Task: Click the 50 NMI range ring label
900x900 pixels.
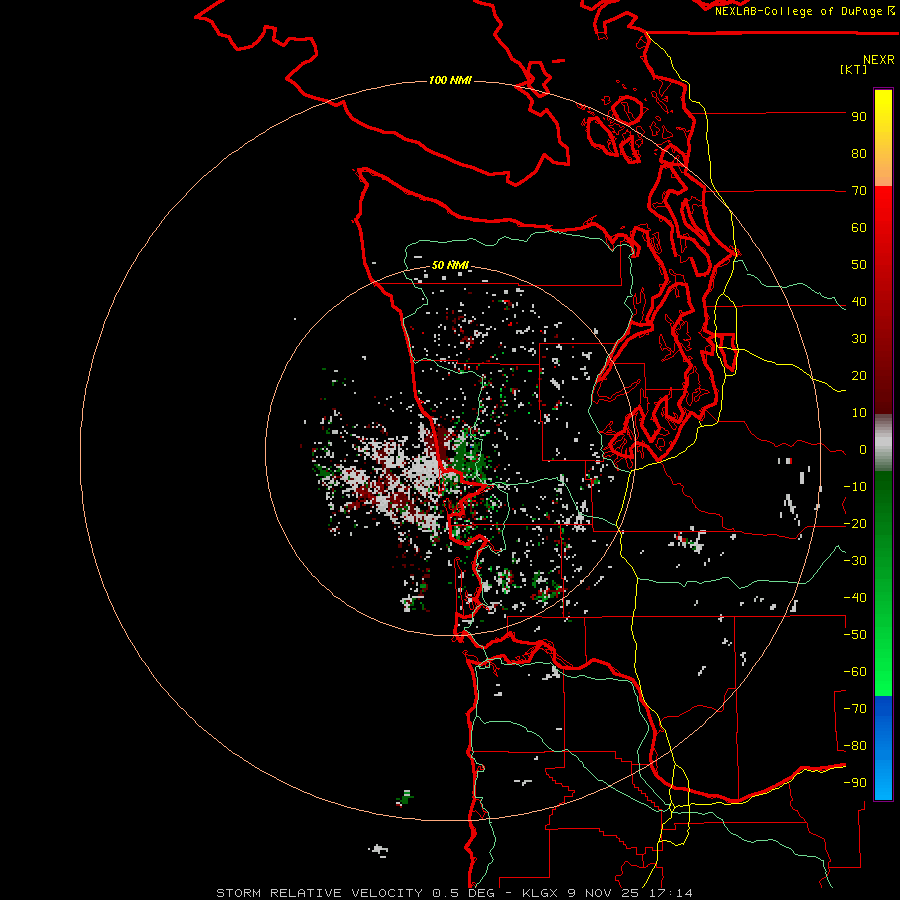Action: (450, 265)
